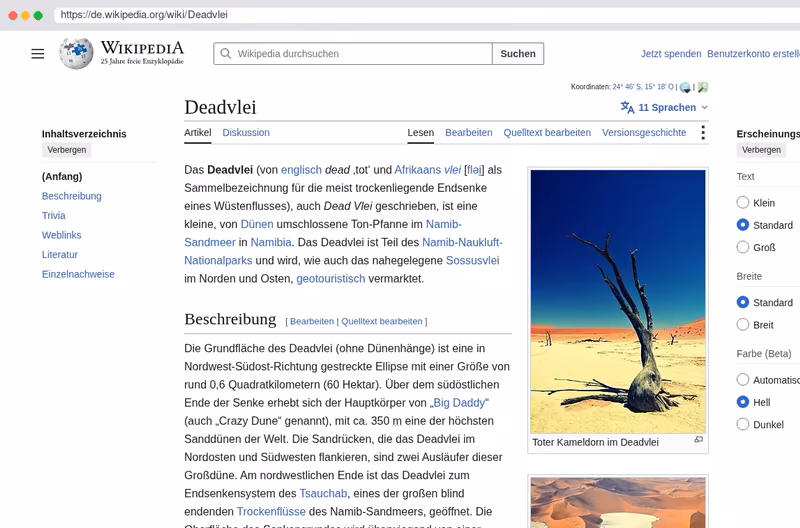Image resolution: width=800 pixels, height=528 pixels.
Task: Select the Lesen tab
Action: tap(420, 133)
